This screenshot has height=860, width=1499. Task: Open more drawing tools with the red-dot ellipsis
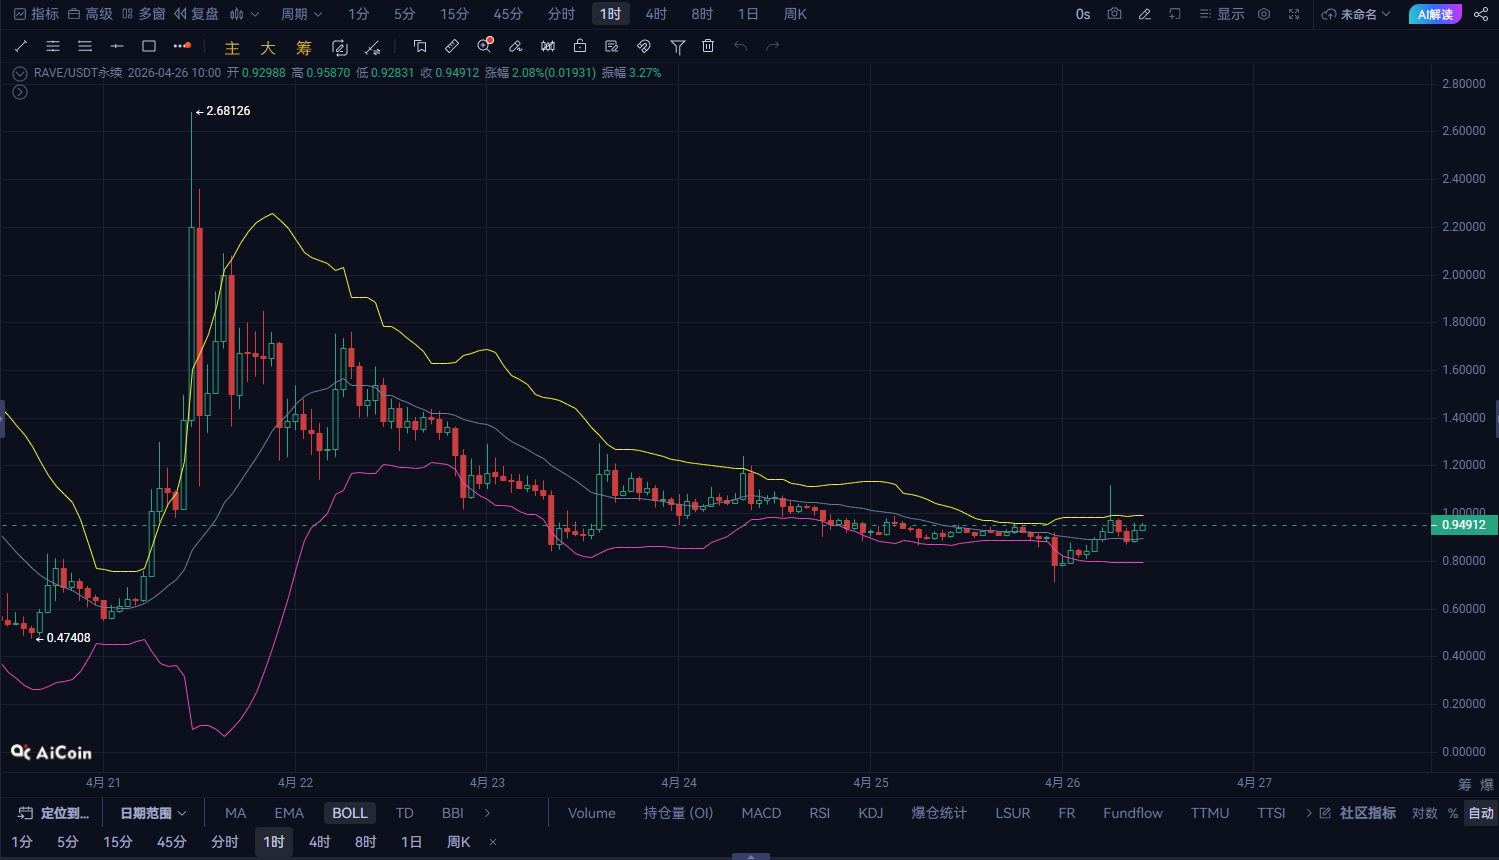pyautogui.click(x=181, y=46)
